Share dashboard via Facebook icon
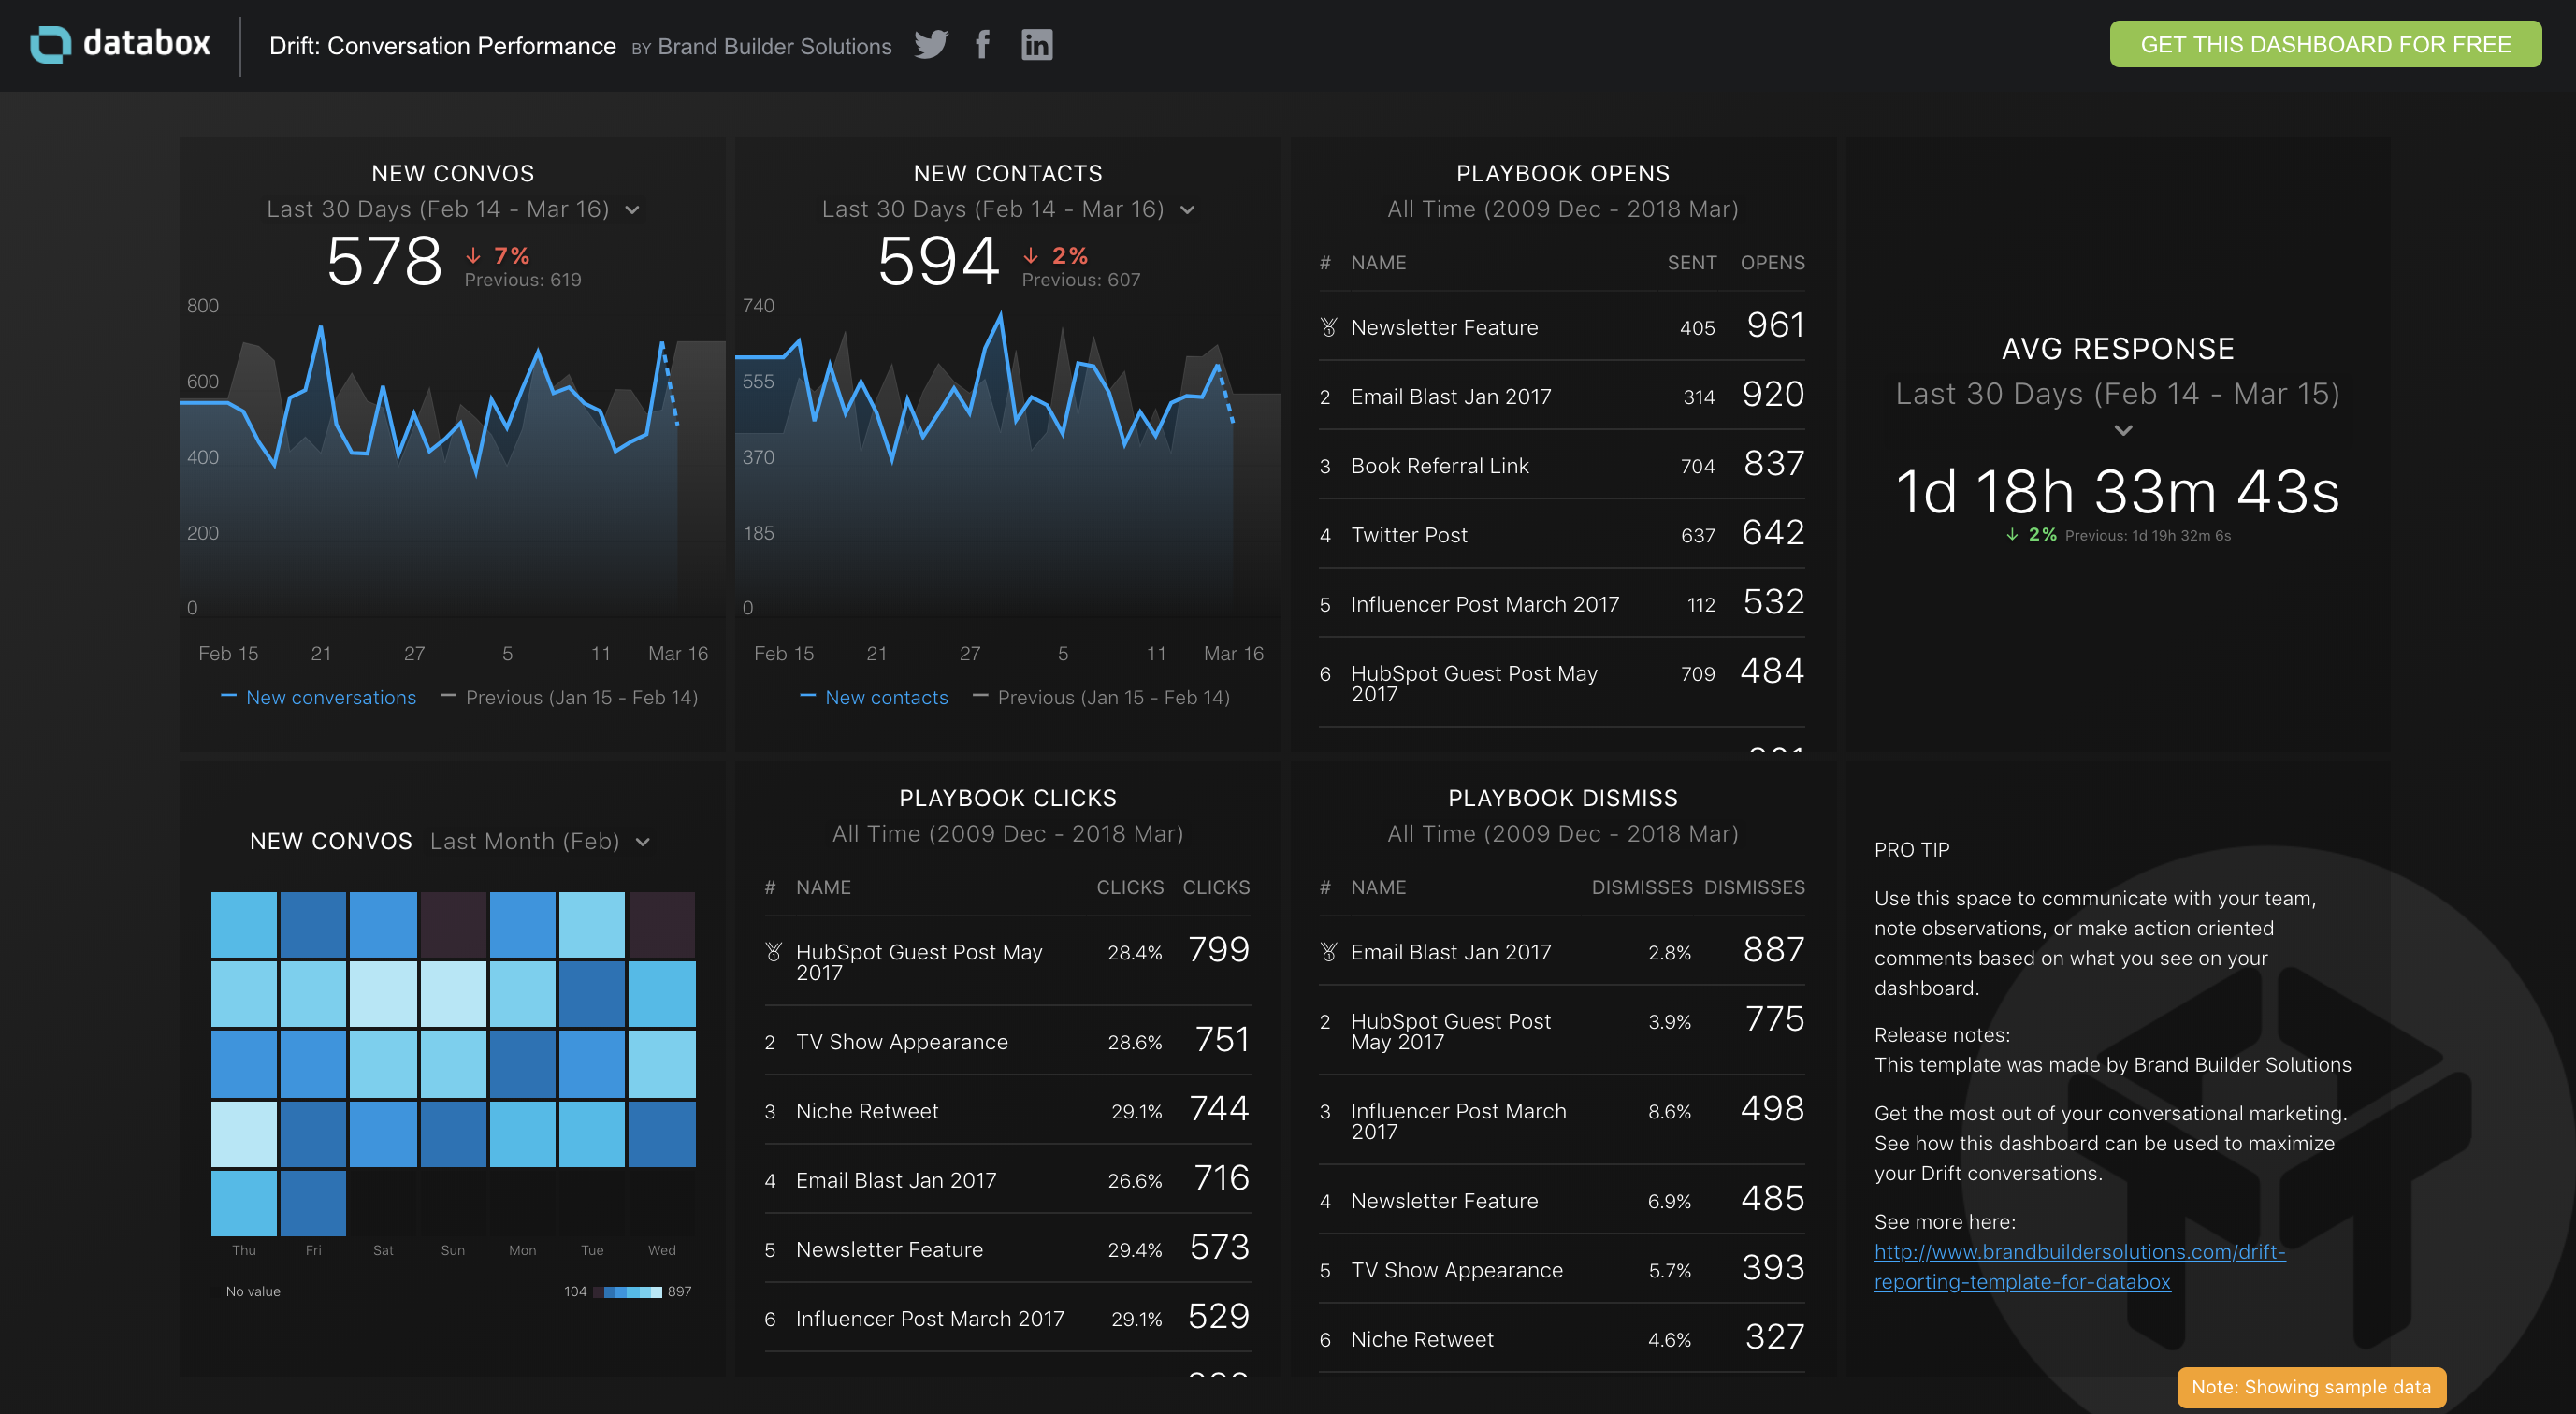Image resolution: width=2576 pixels, height=1414 pixels. click(x=983, y=44)
